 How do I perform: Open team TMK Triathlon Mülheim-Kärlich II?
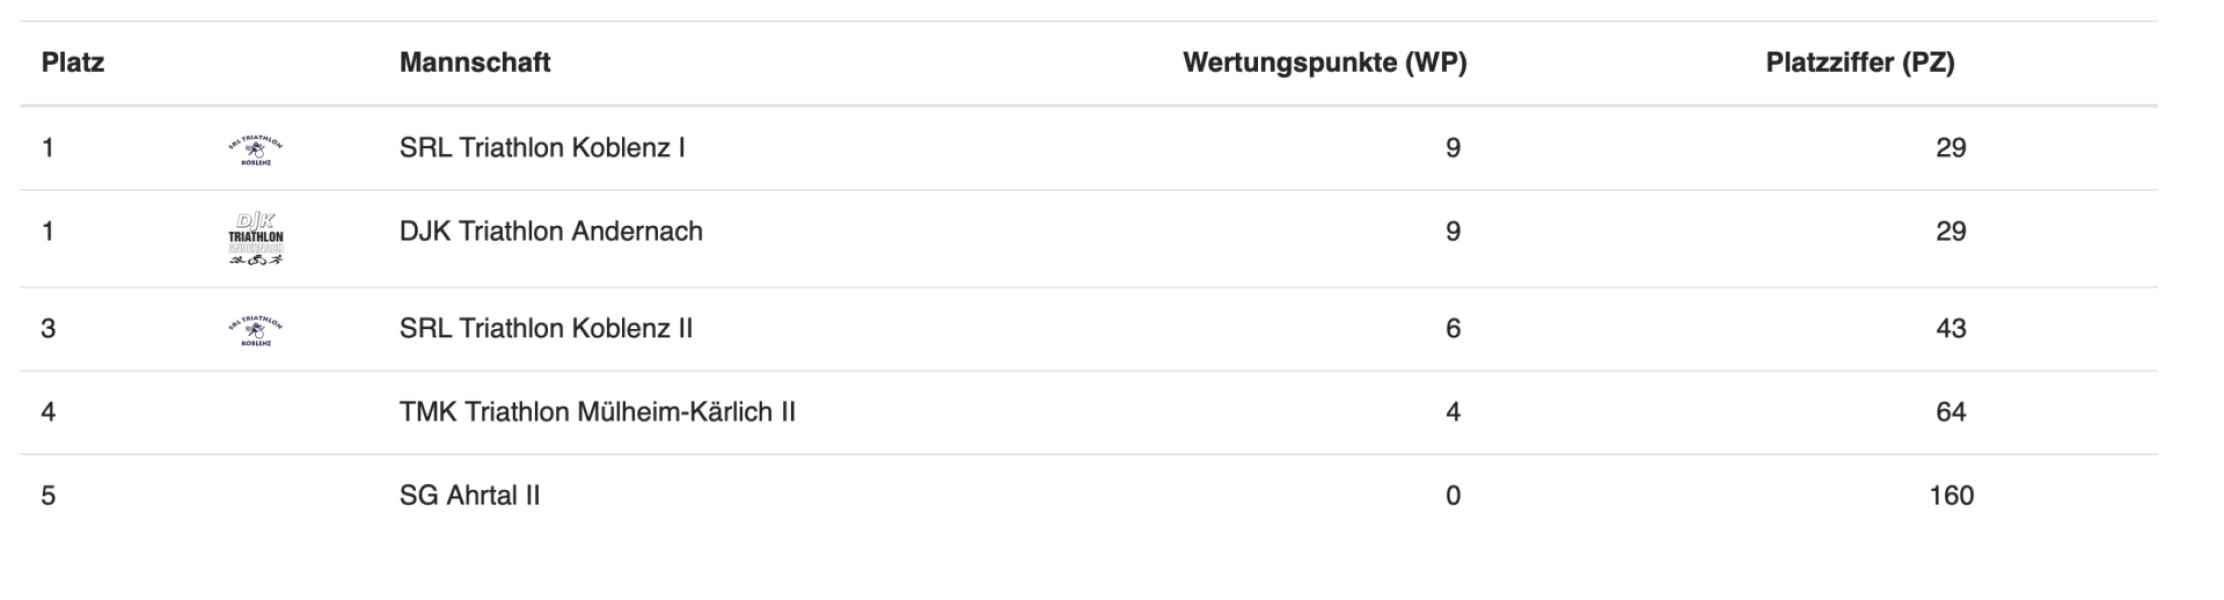pyautogui.click(x=597, y=412)
